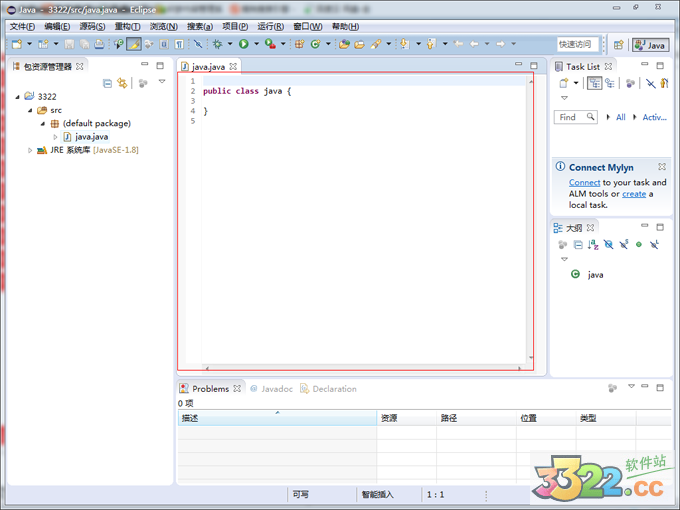Open the 重构(T) menu
Image resolution: width=680 pixels, height=510 pixels.
coord(128,27)
